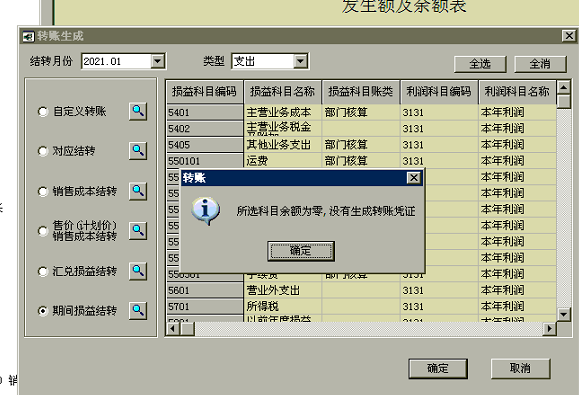Screen dimensions: 579x395
Task: Open magnifier next to 汇兑损益结转
Action: pos(138,271)
